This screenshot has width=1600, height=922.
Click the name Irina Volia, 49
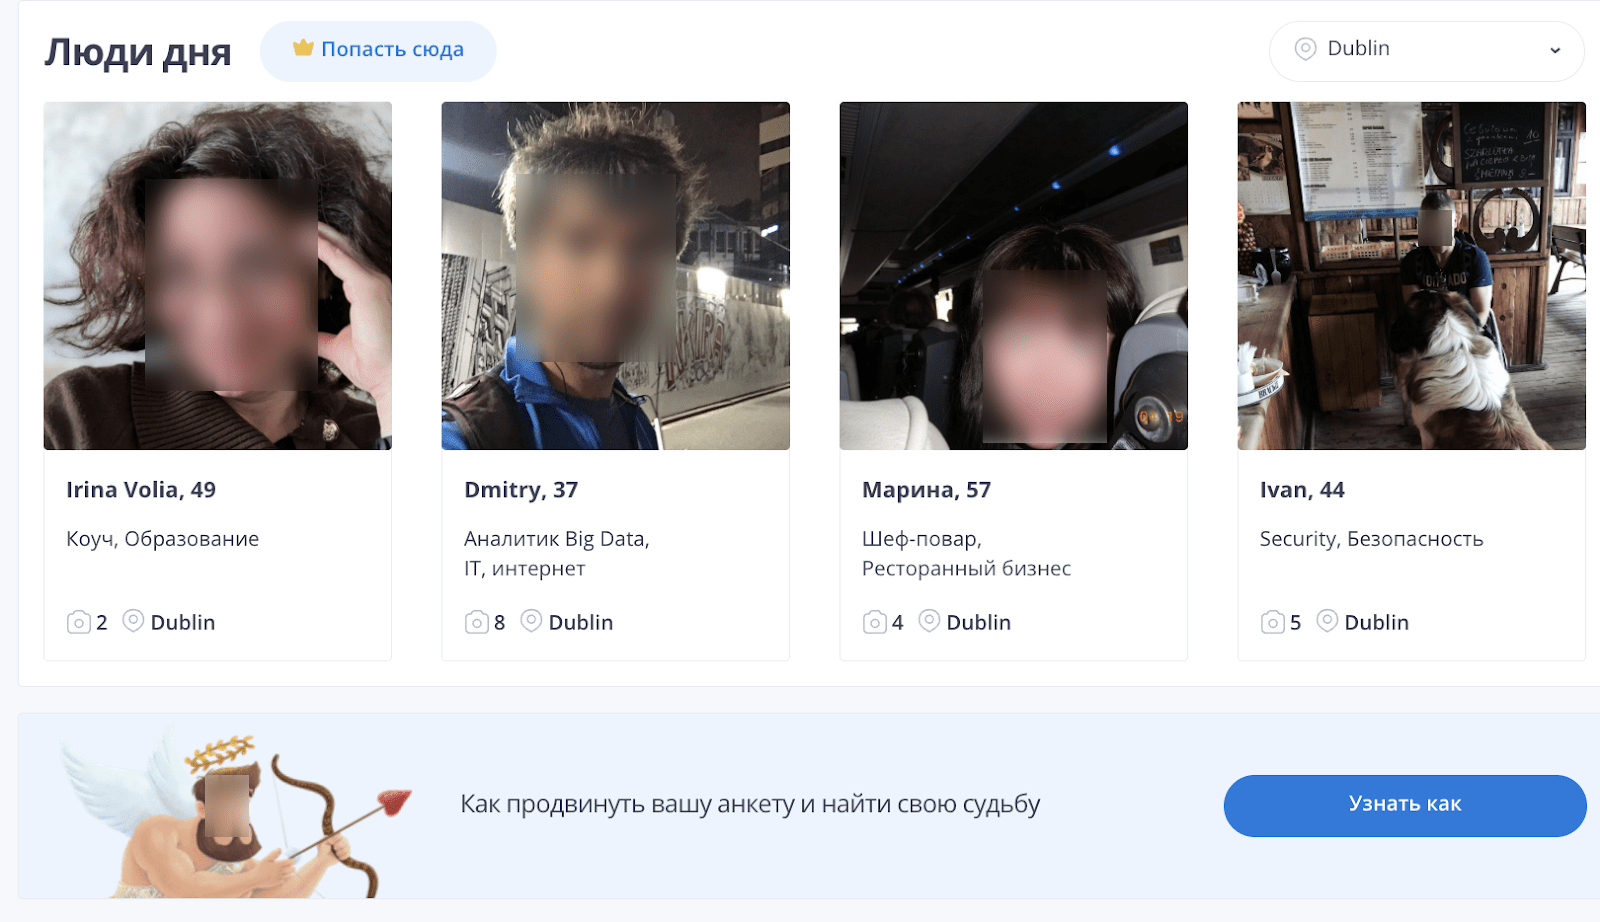point(141,490)
